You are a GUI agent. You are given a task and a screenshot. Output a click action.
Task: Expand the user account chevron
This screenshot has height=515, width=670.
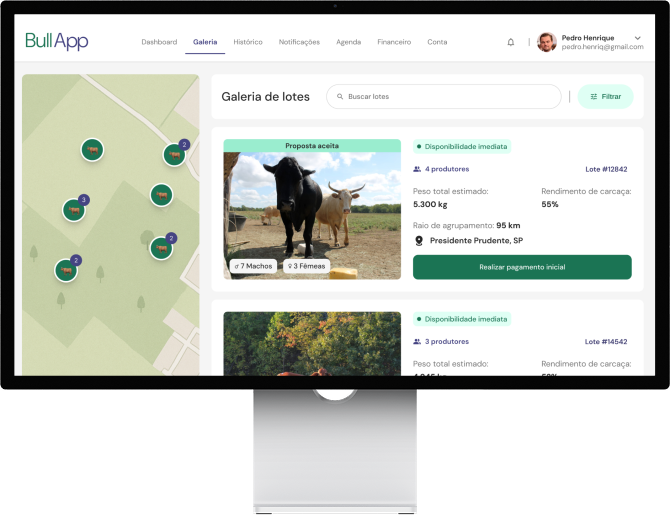(637, 38)
